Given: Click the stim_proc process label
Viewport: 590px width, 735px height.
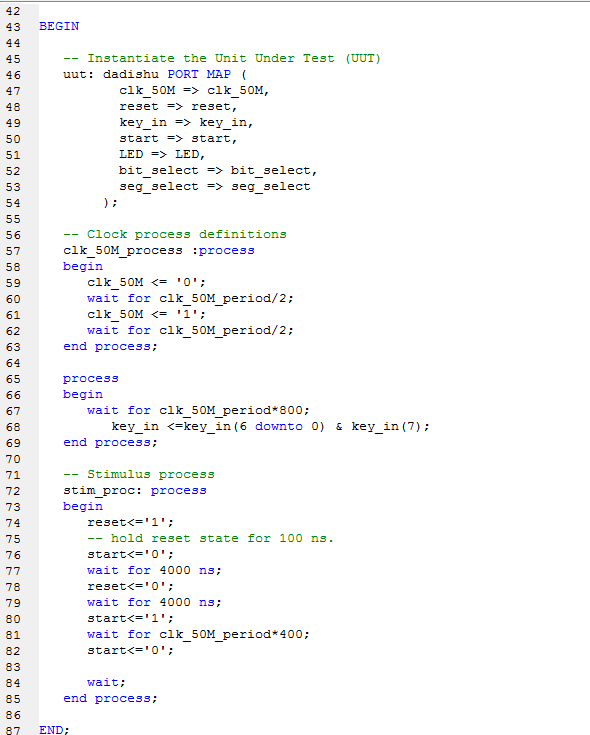Looking at the screenshot, I should tap(103, 491).
